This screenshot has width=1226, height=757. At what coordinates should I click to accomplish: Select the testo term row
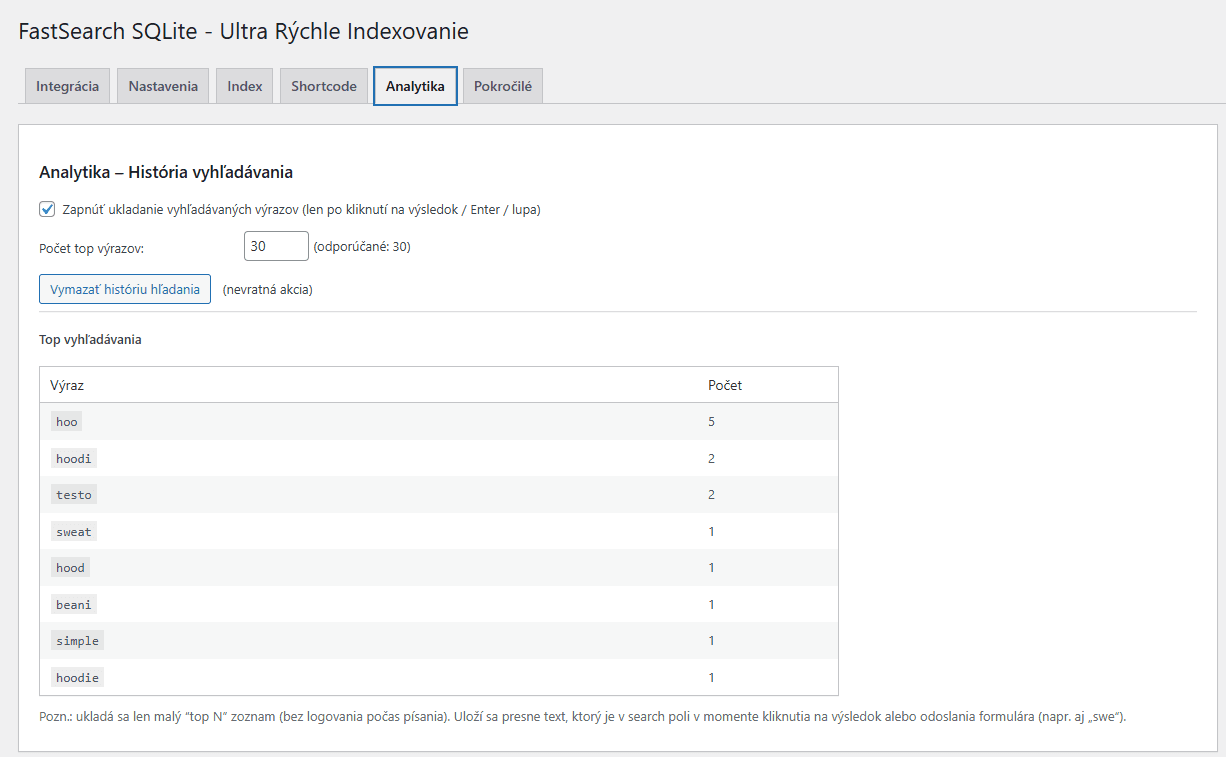click(x=73, y=494)
